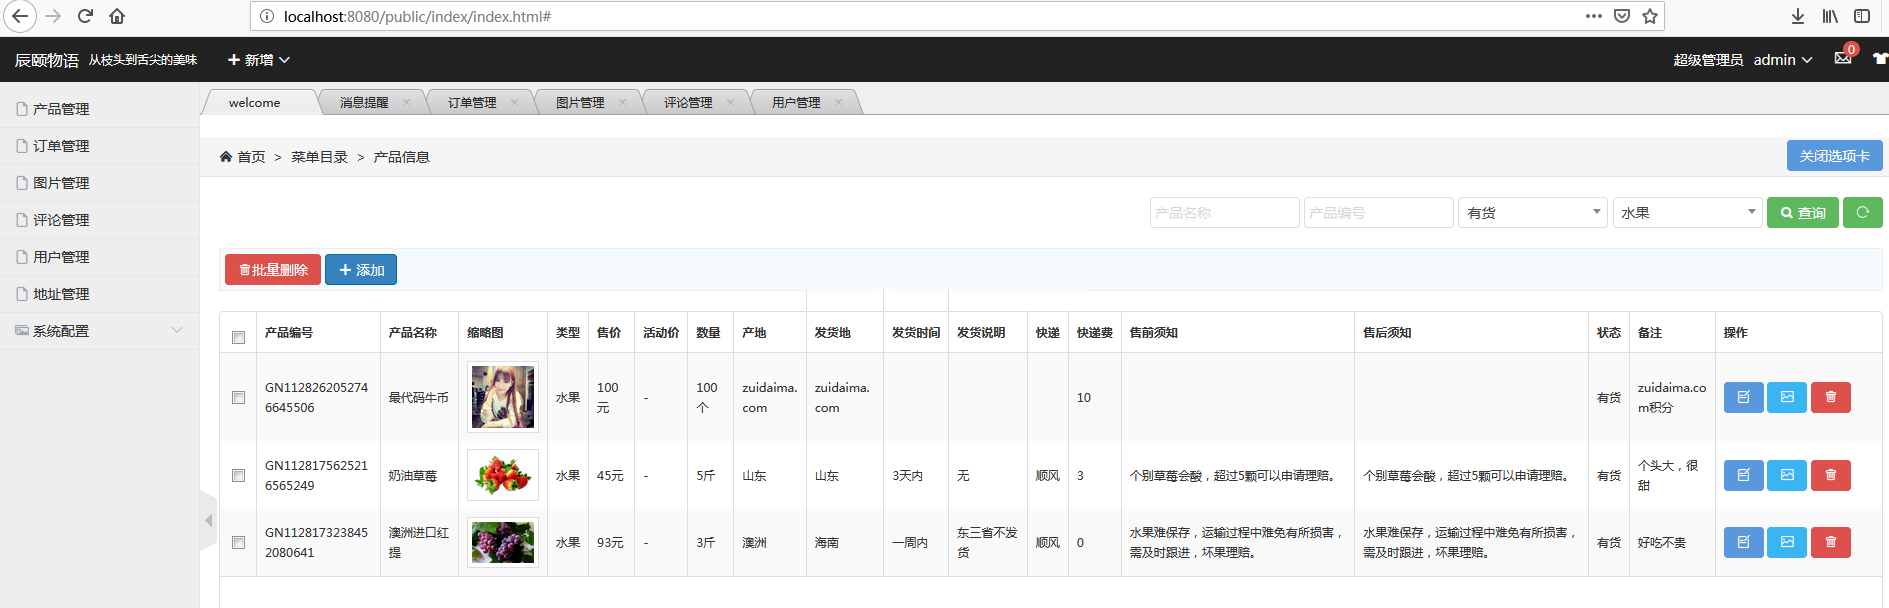Screen dimensions: 1889x608
Task: Edit the 奶油草莓 product row
Action: click(x=1744, y=475)
